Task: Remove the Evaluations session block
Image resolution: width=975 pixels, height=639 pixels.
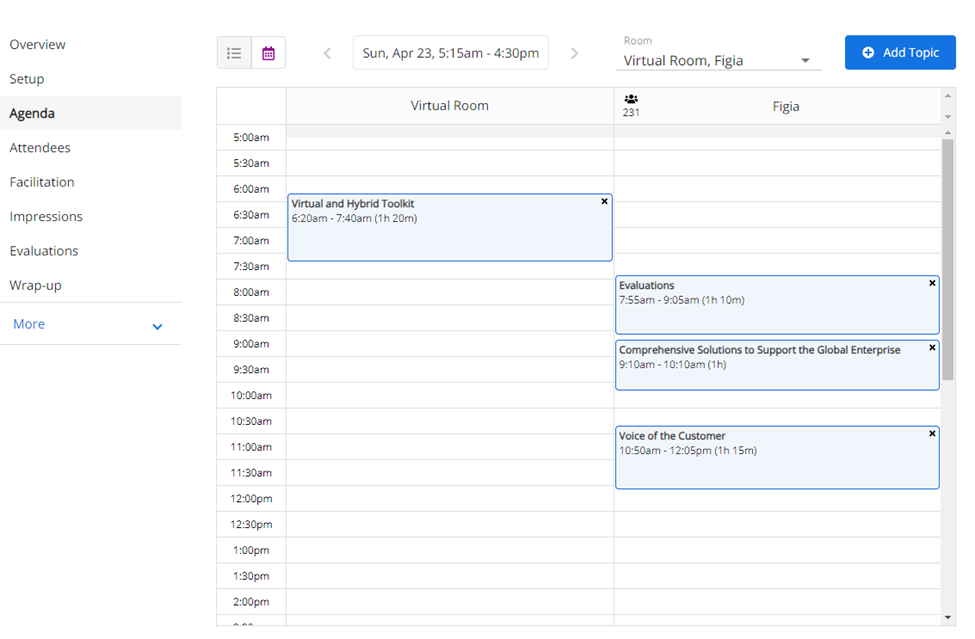Action: 932,283
